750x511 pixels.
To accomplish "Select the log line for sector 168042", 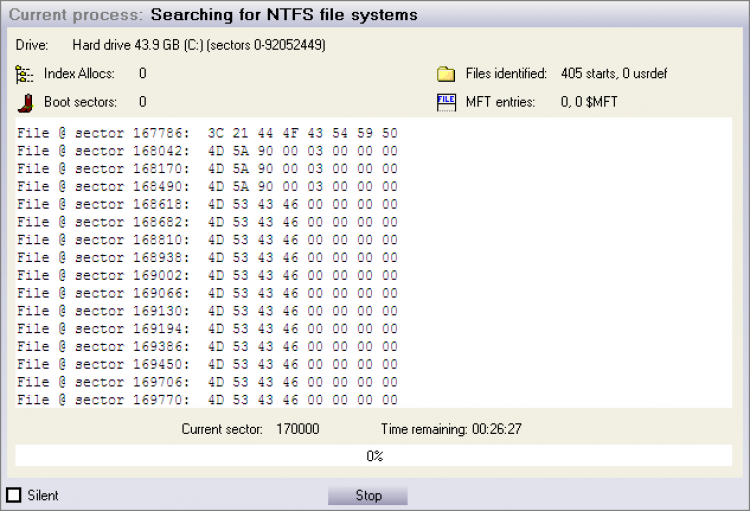I will pyautogui.click(x=207, y=151).
